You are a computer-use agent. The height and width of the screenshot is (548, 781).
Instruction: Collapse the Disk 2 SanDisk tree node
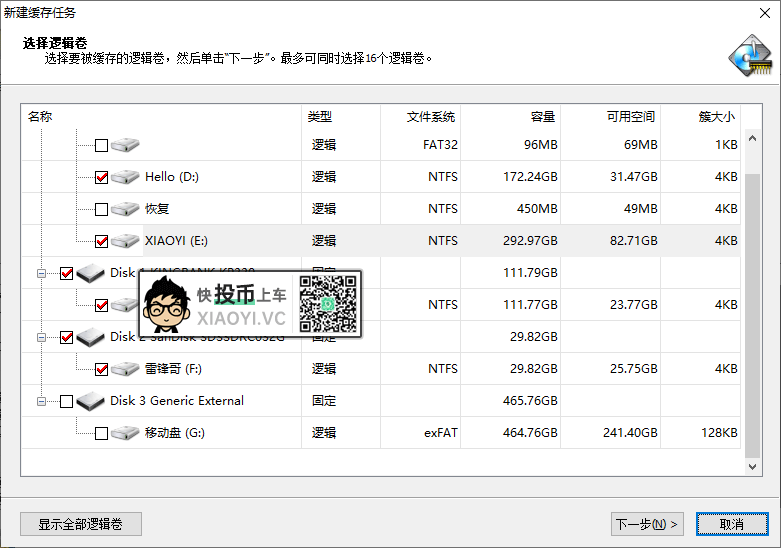point(41,338)
